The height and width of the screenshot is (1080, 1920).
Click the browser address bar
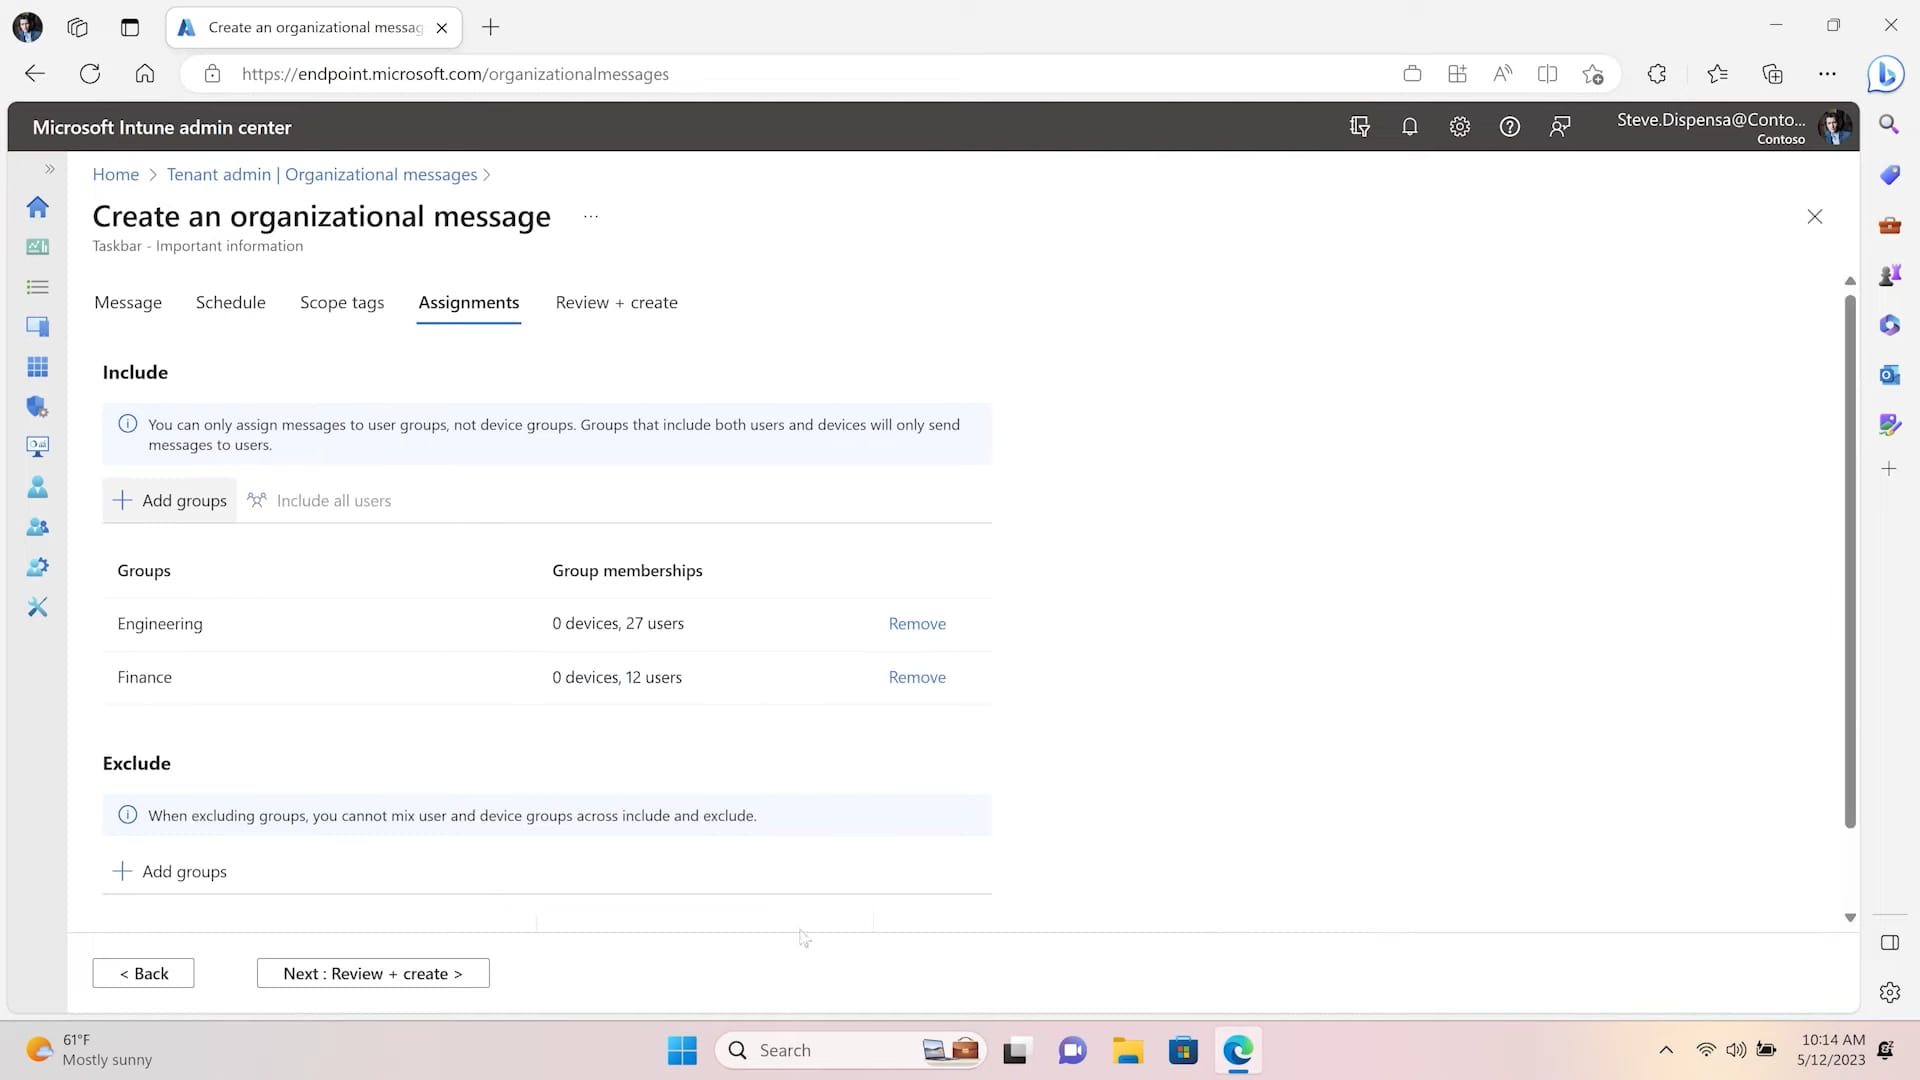coord(800,74)
